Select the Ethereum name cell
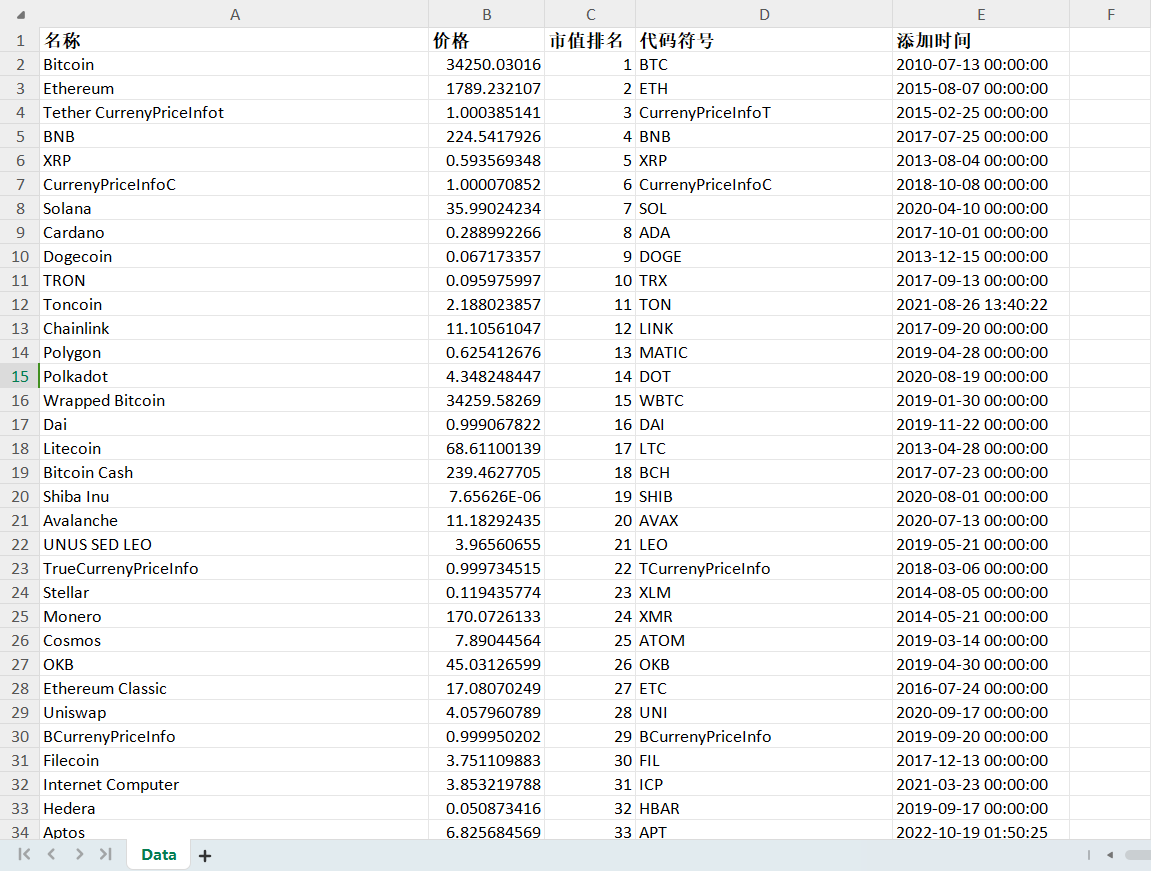The image size is (1151, 871). 234,89
